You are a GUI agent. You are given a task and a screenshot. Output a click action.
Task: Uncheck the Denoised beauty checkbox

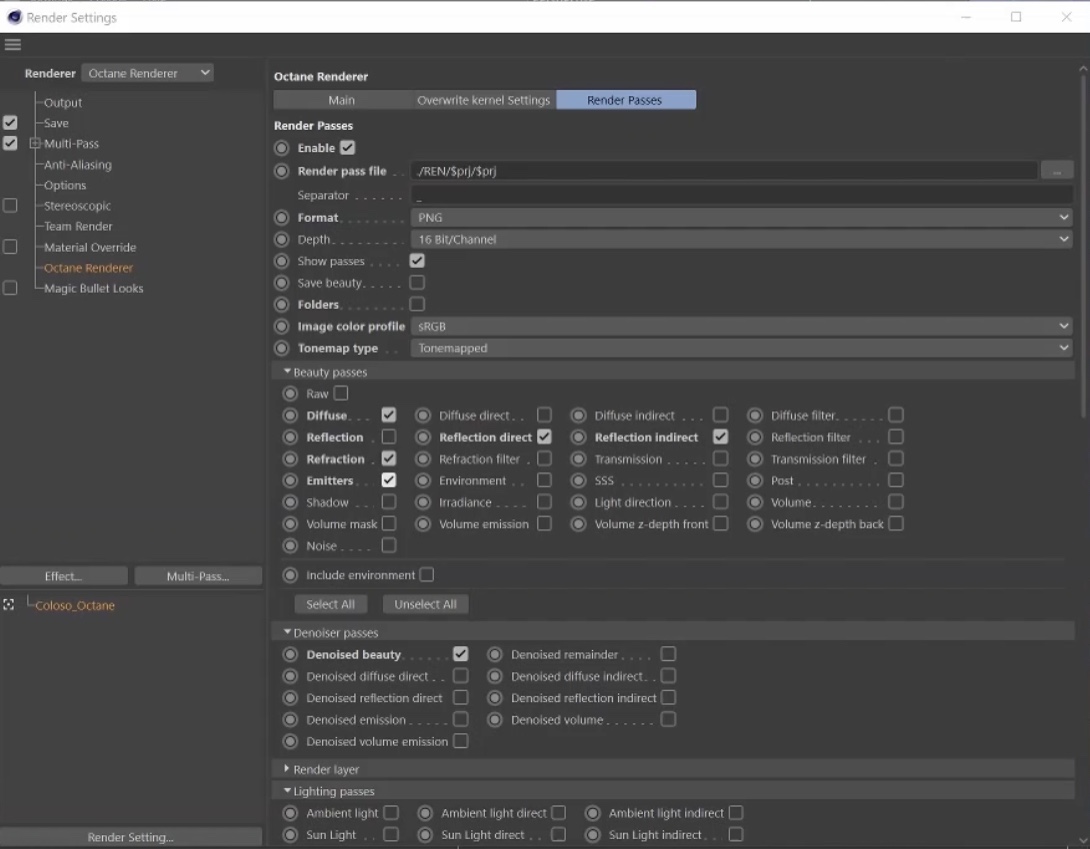[x=460, y=654]
